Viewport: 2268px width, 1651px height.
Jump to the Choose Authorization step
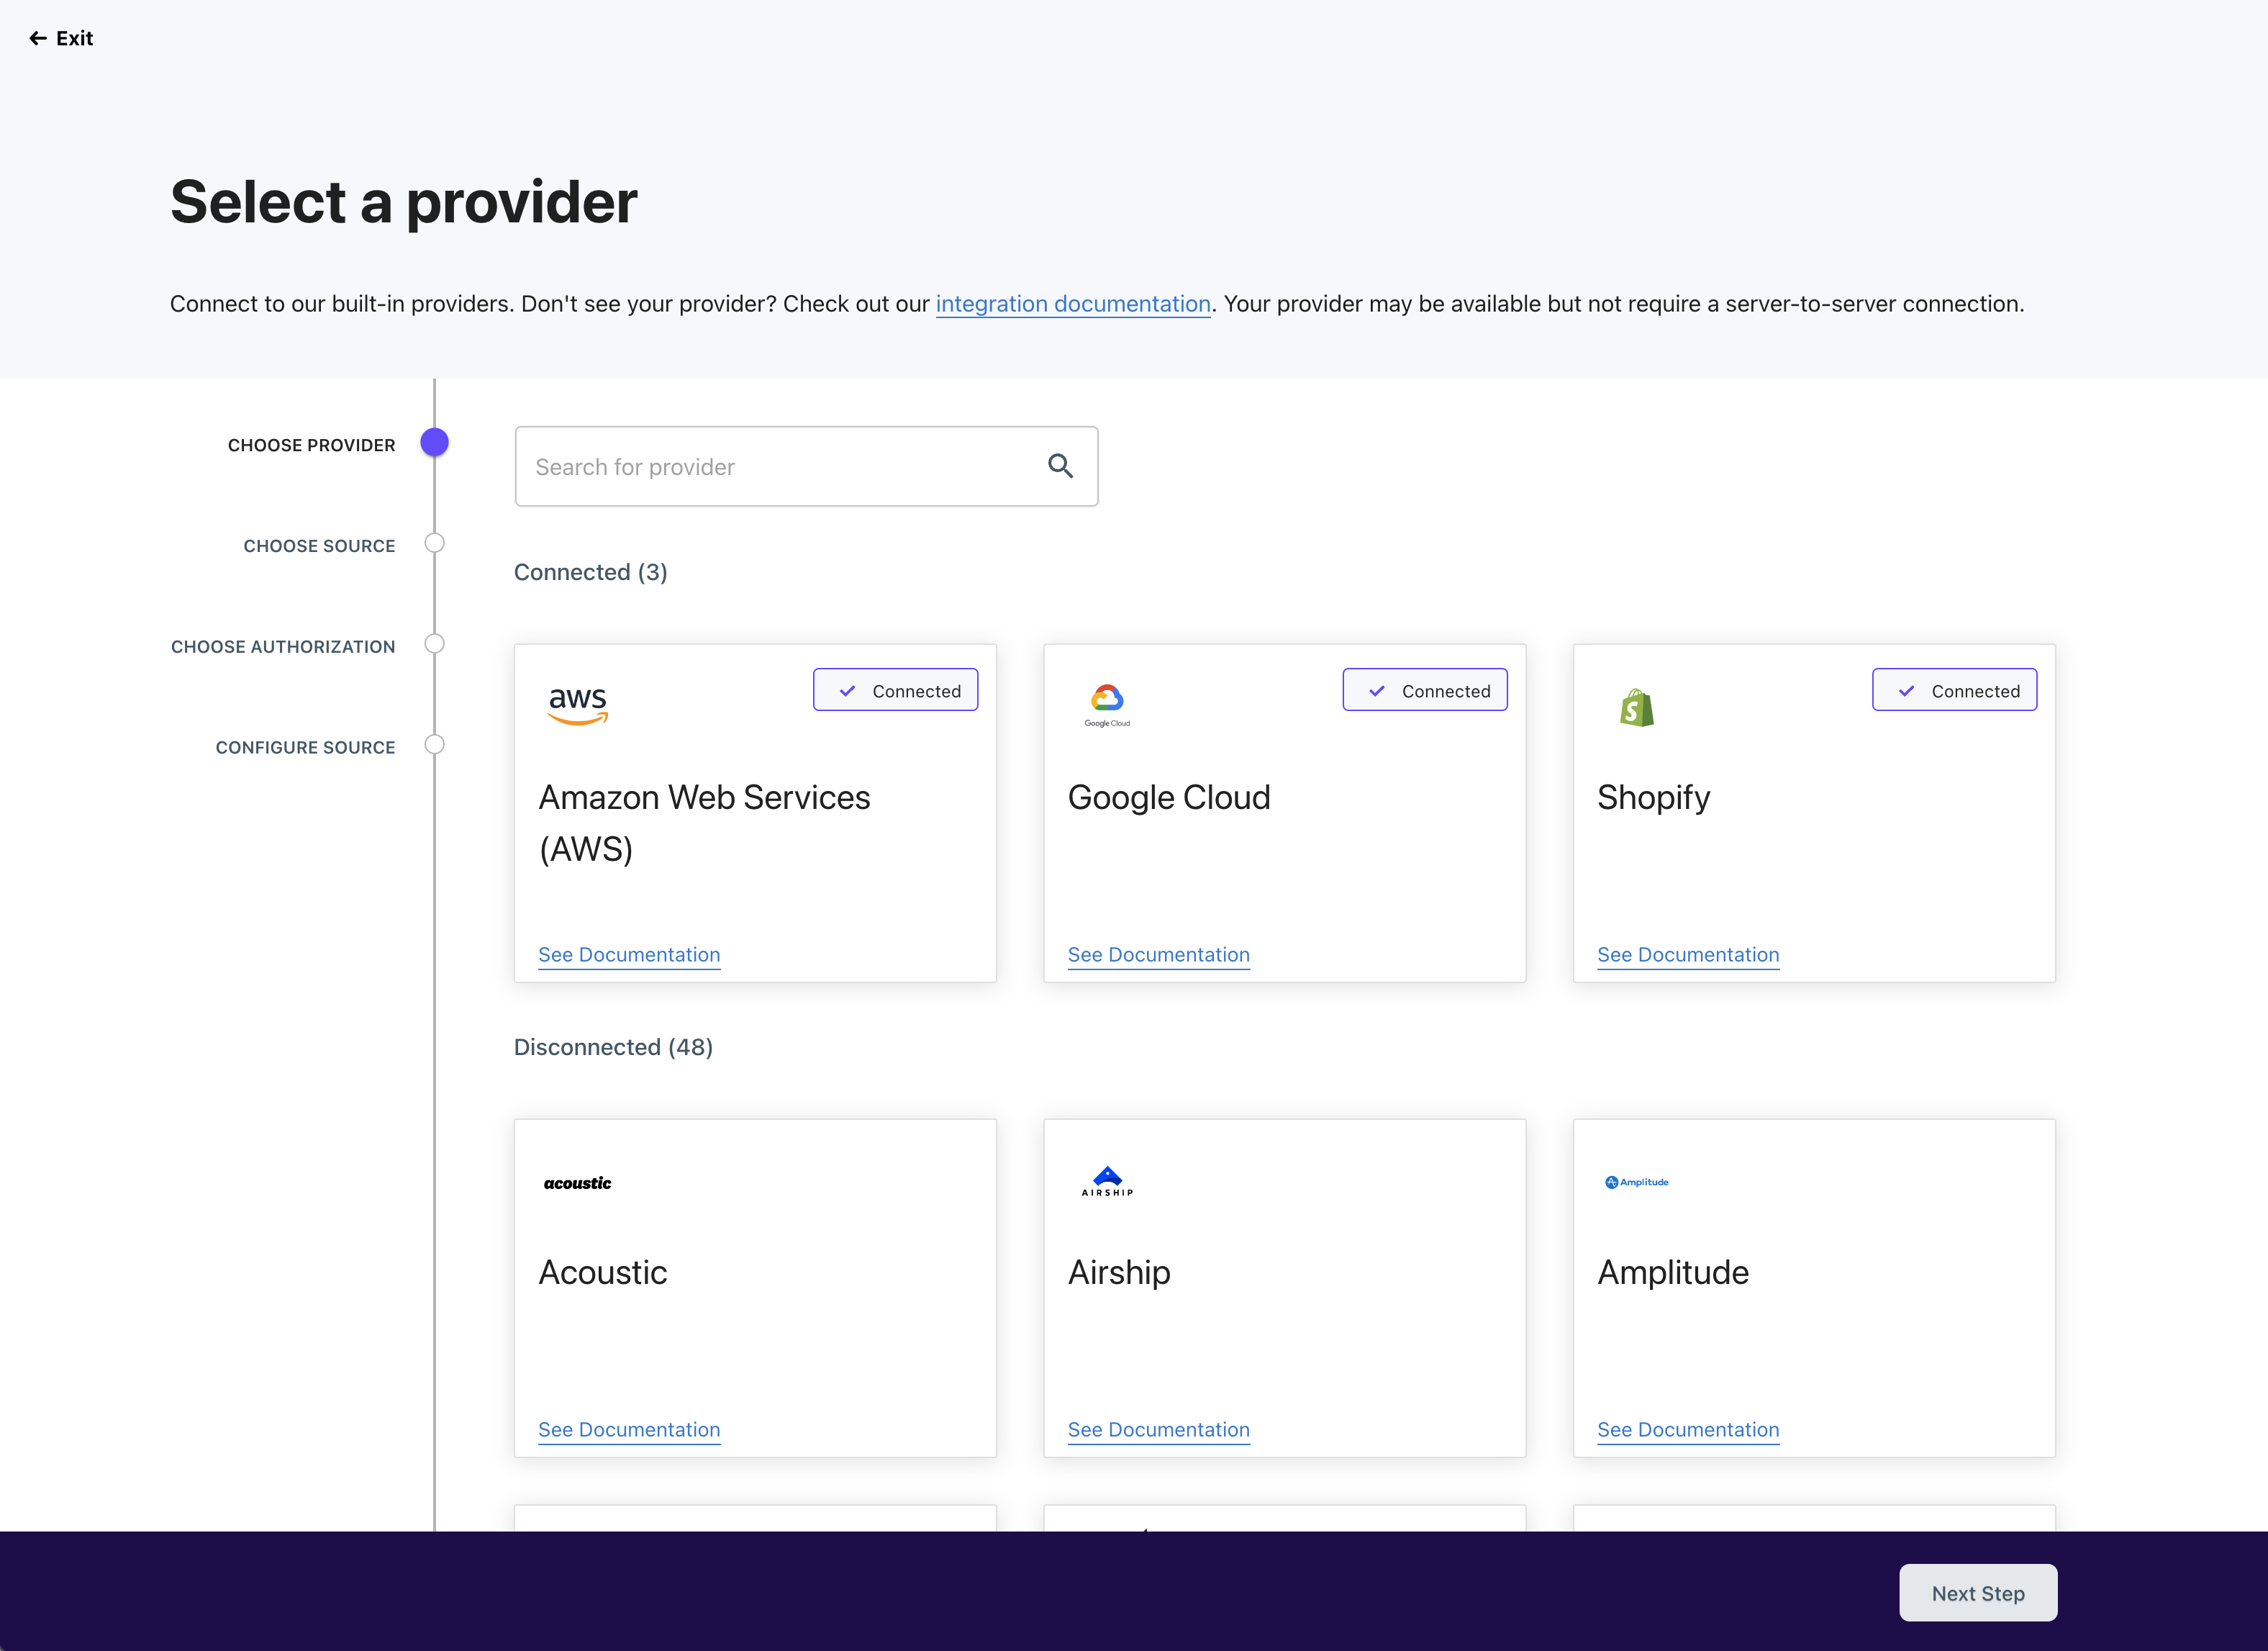pos(434,644)
